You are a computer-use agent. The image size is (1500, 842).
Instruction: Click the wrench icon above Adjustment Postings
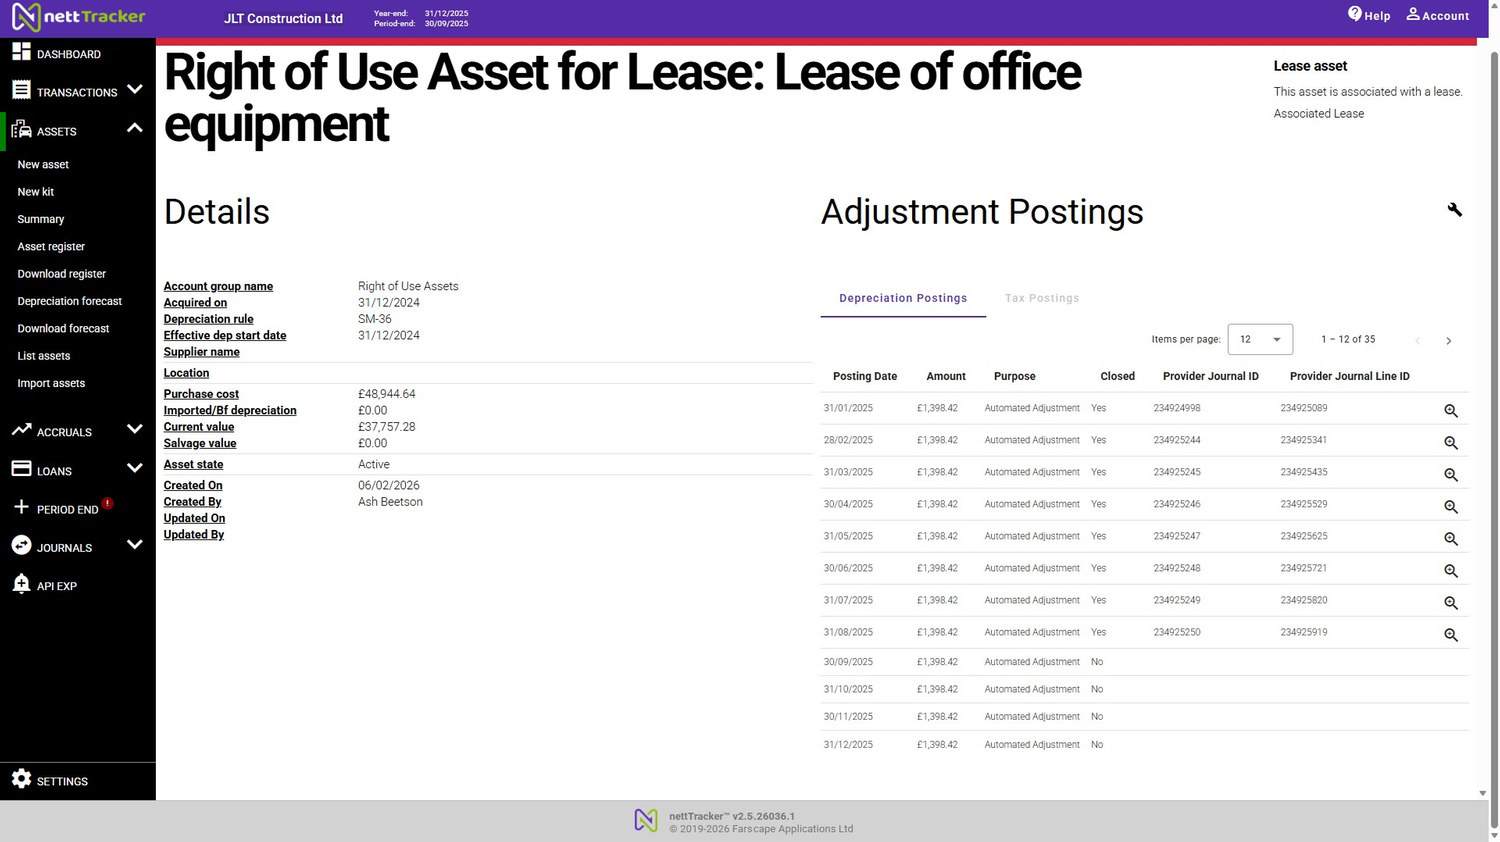[x=1455, y=209]
